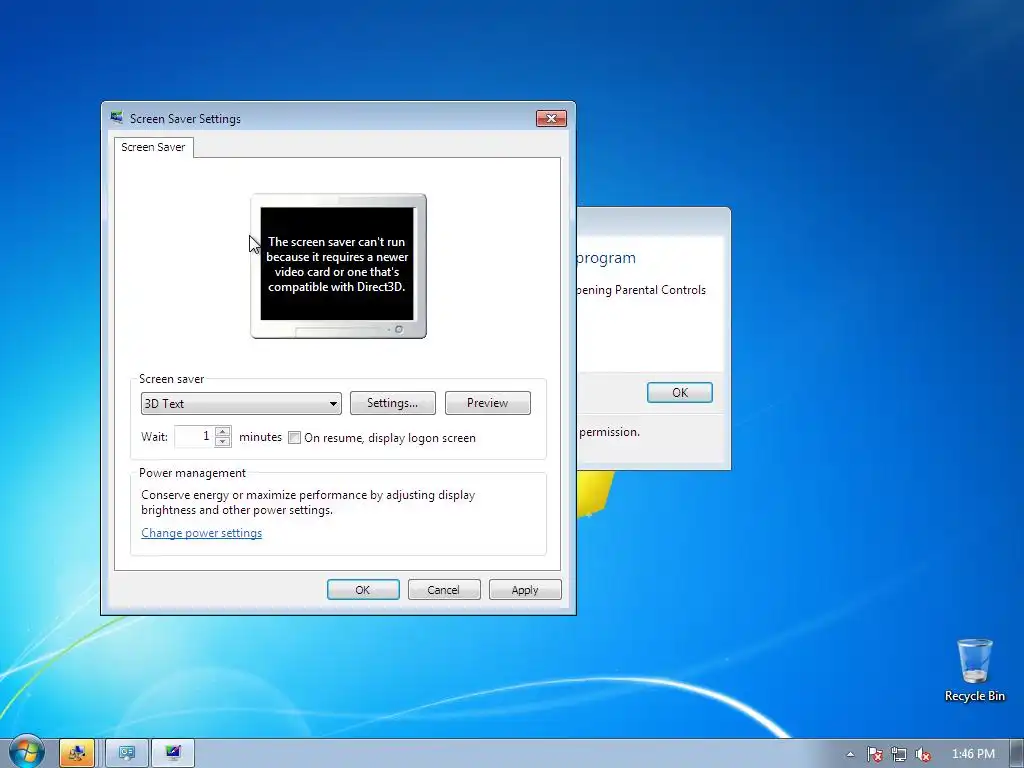Open the highlighted orange taskbar program
The height and width of the screenshot is (768, 1024).
[77, 753]
